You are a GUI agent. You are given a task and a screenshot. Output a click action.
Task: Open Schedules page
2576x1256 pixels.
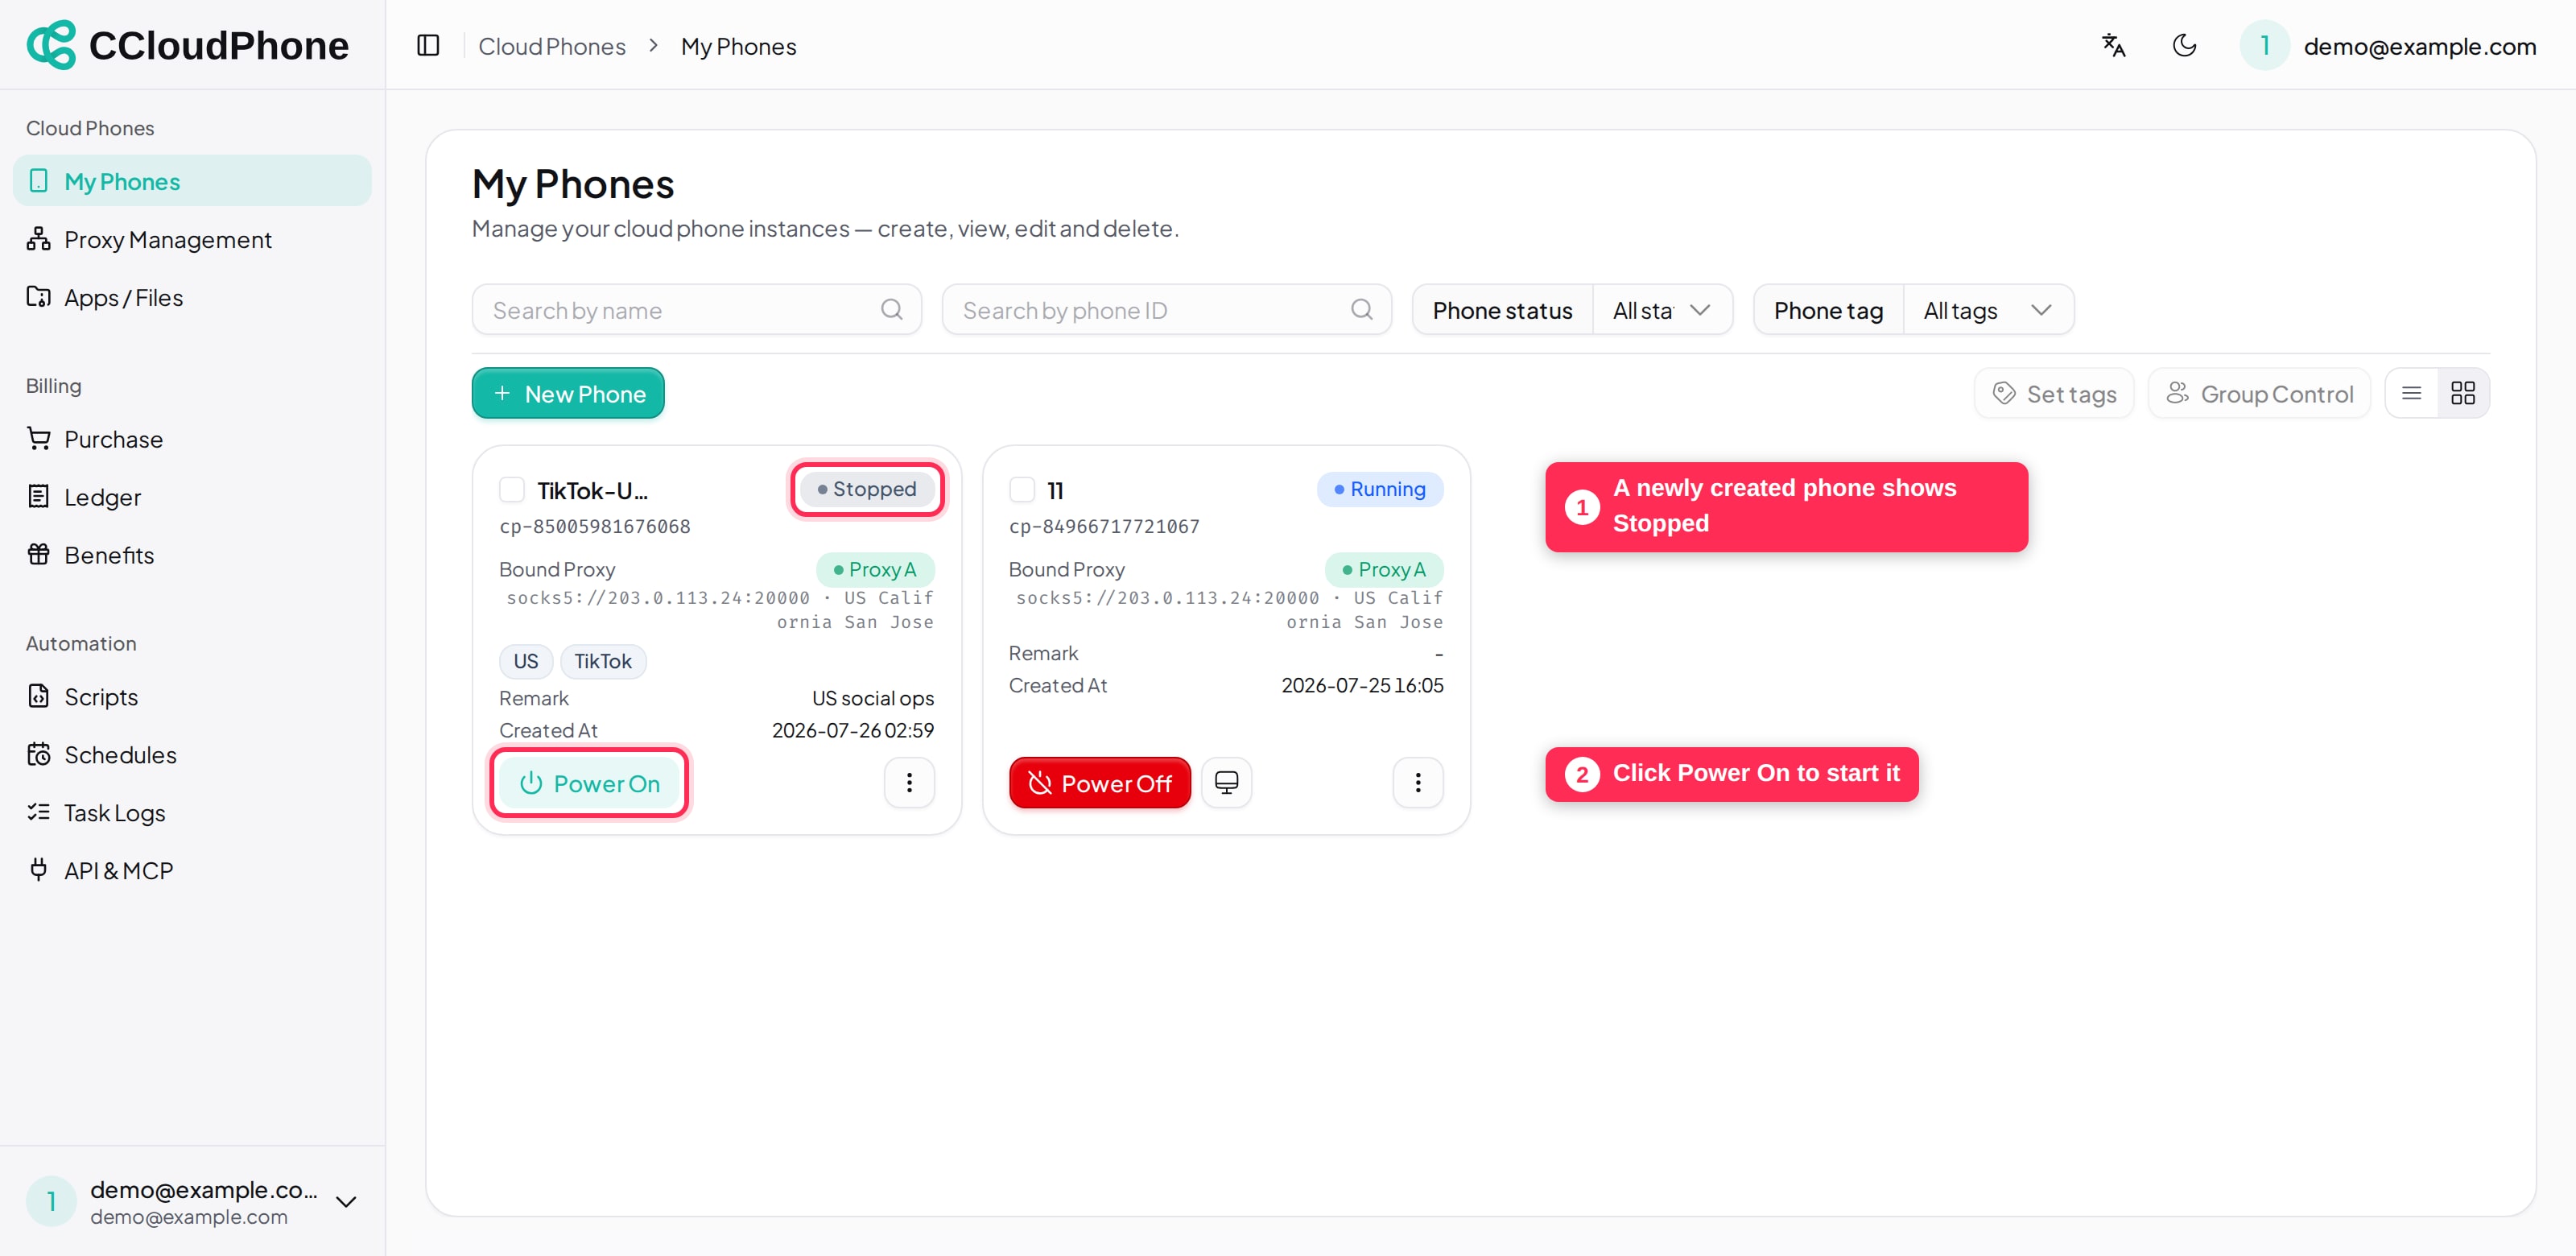(192, 755)
